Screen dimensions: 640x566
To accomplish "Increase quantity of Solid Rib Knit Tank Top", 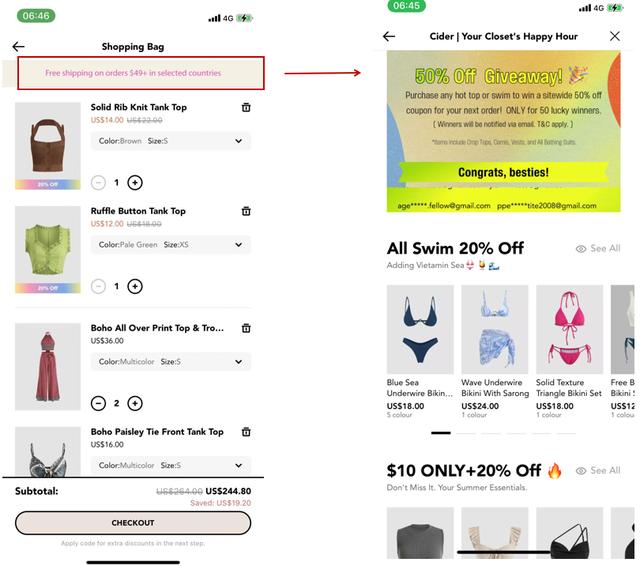I will click(x=135, y=182).
